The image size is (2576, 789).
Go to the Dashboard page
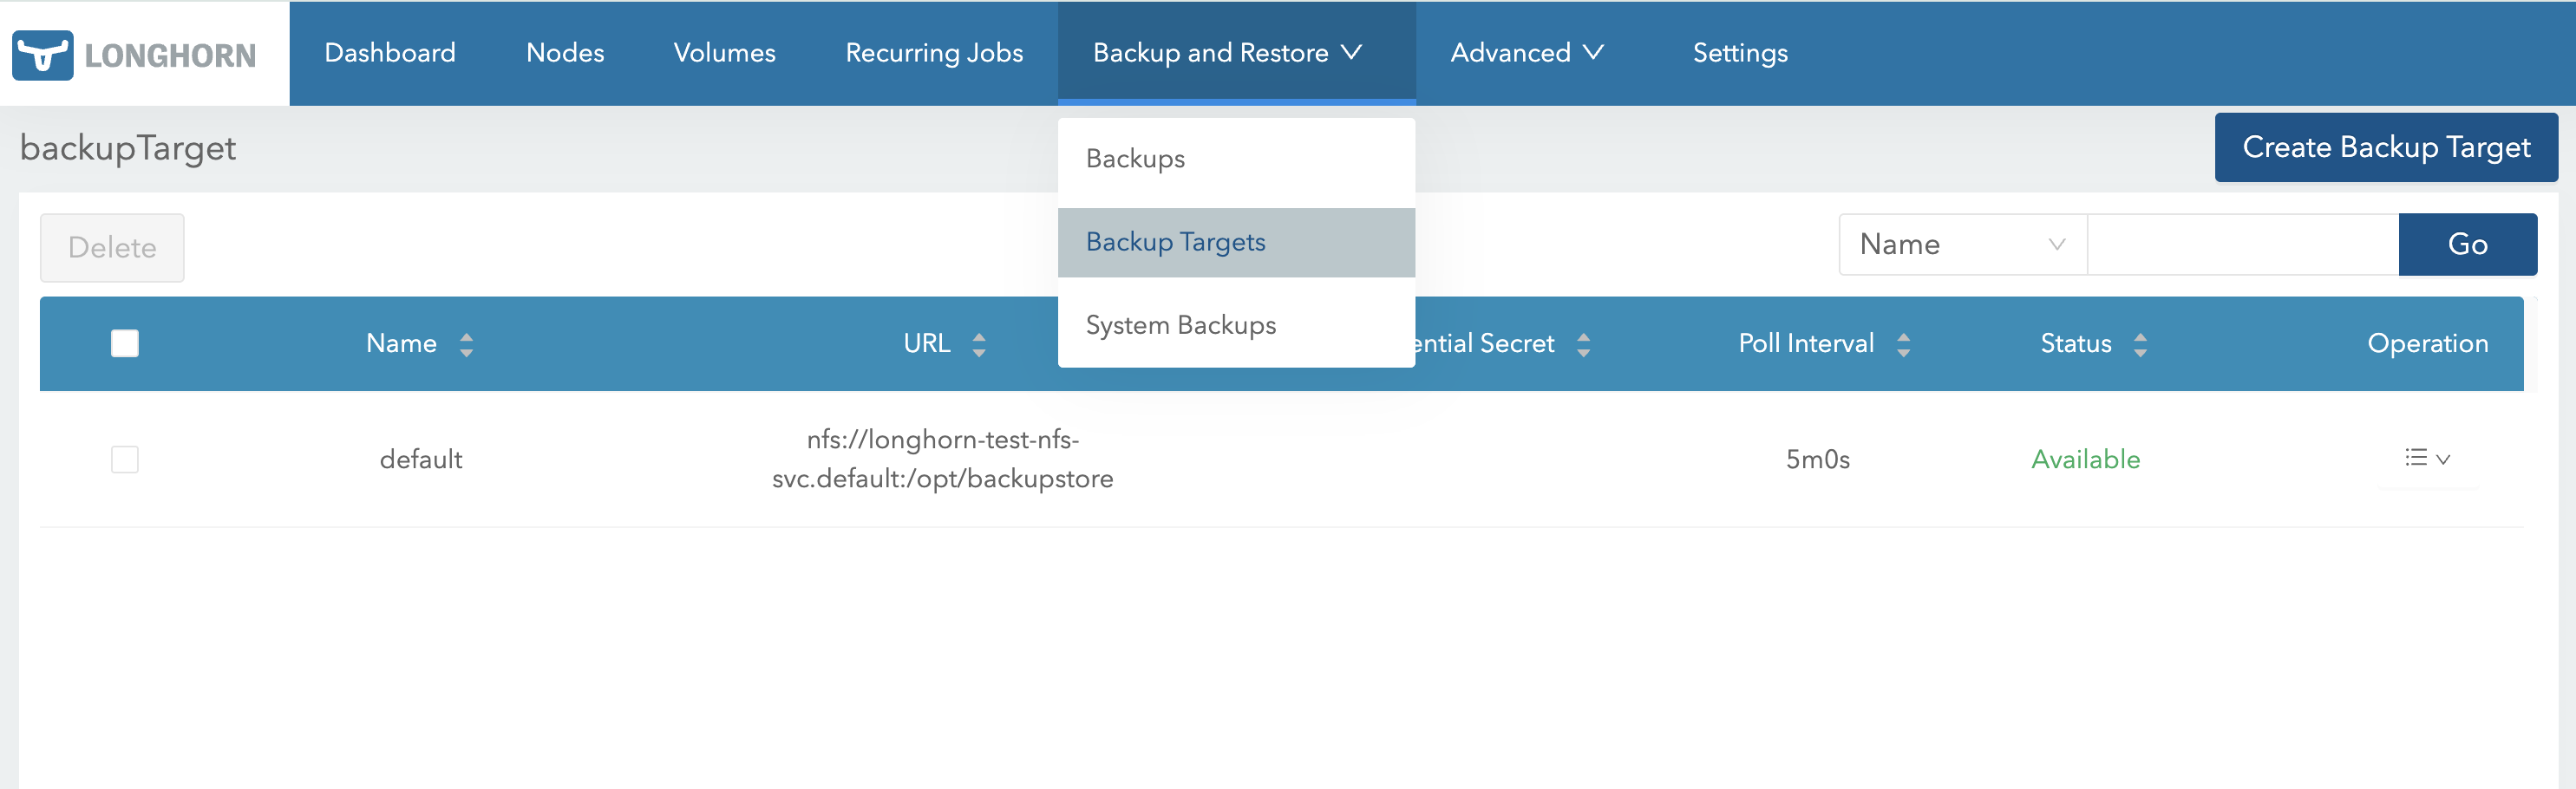390,53
